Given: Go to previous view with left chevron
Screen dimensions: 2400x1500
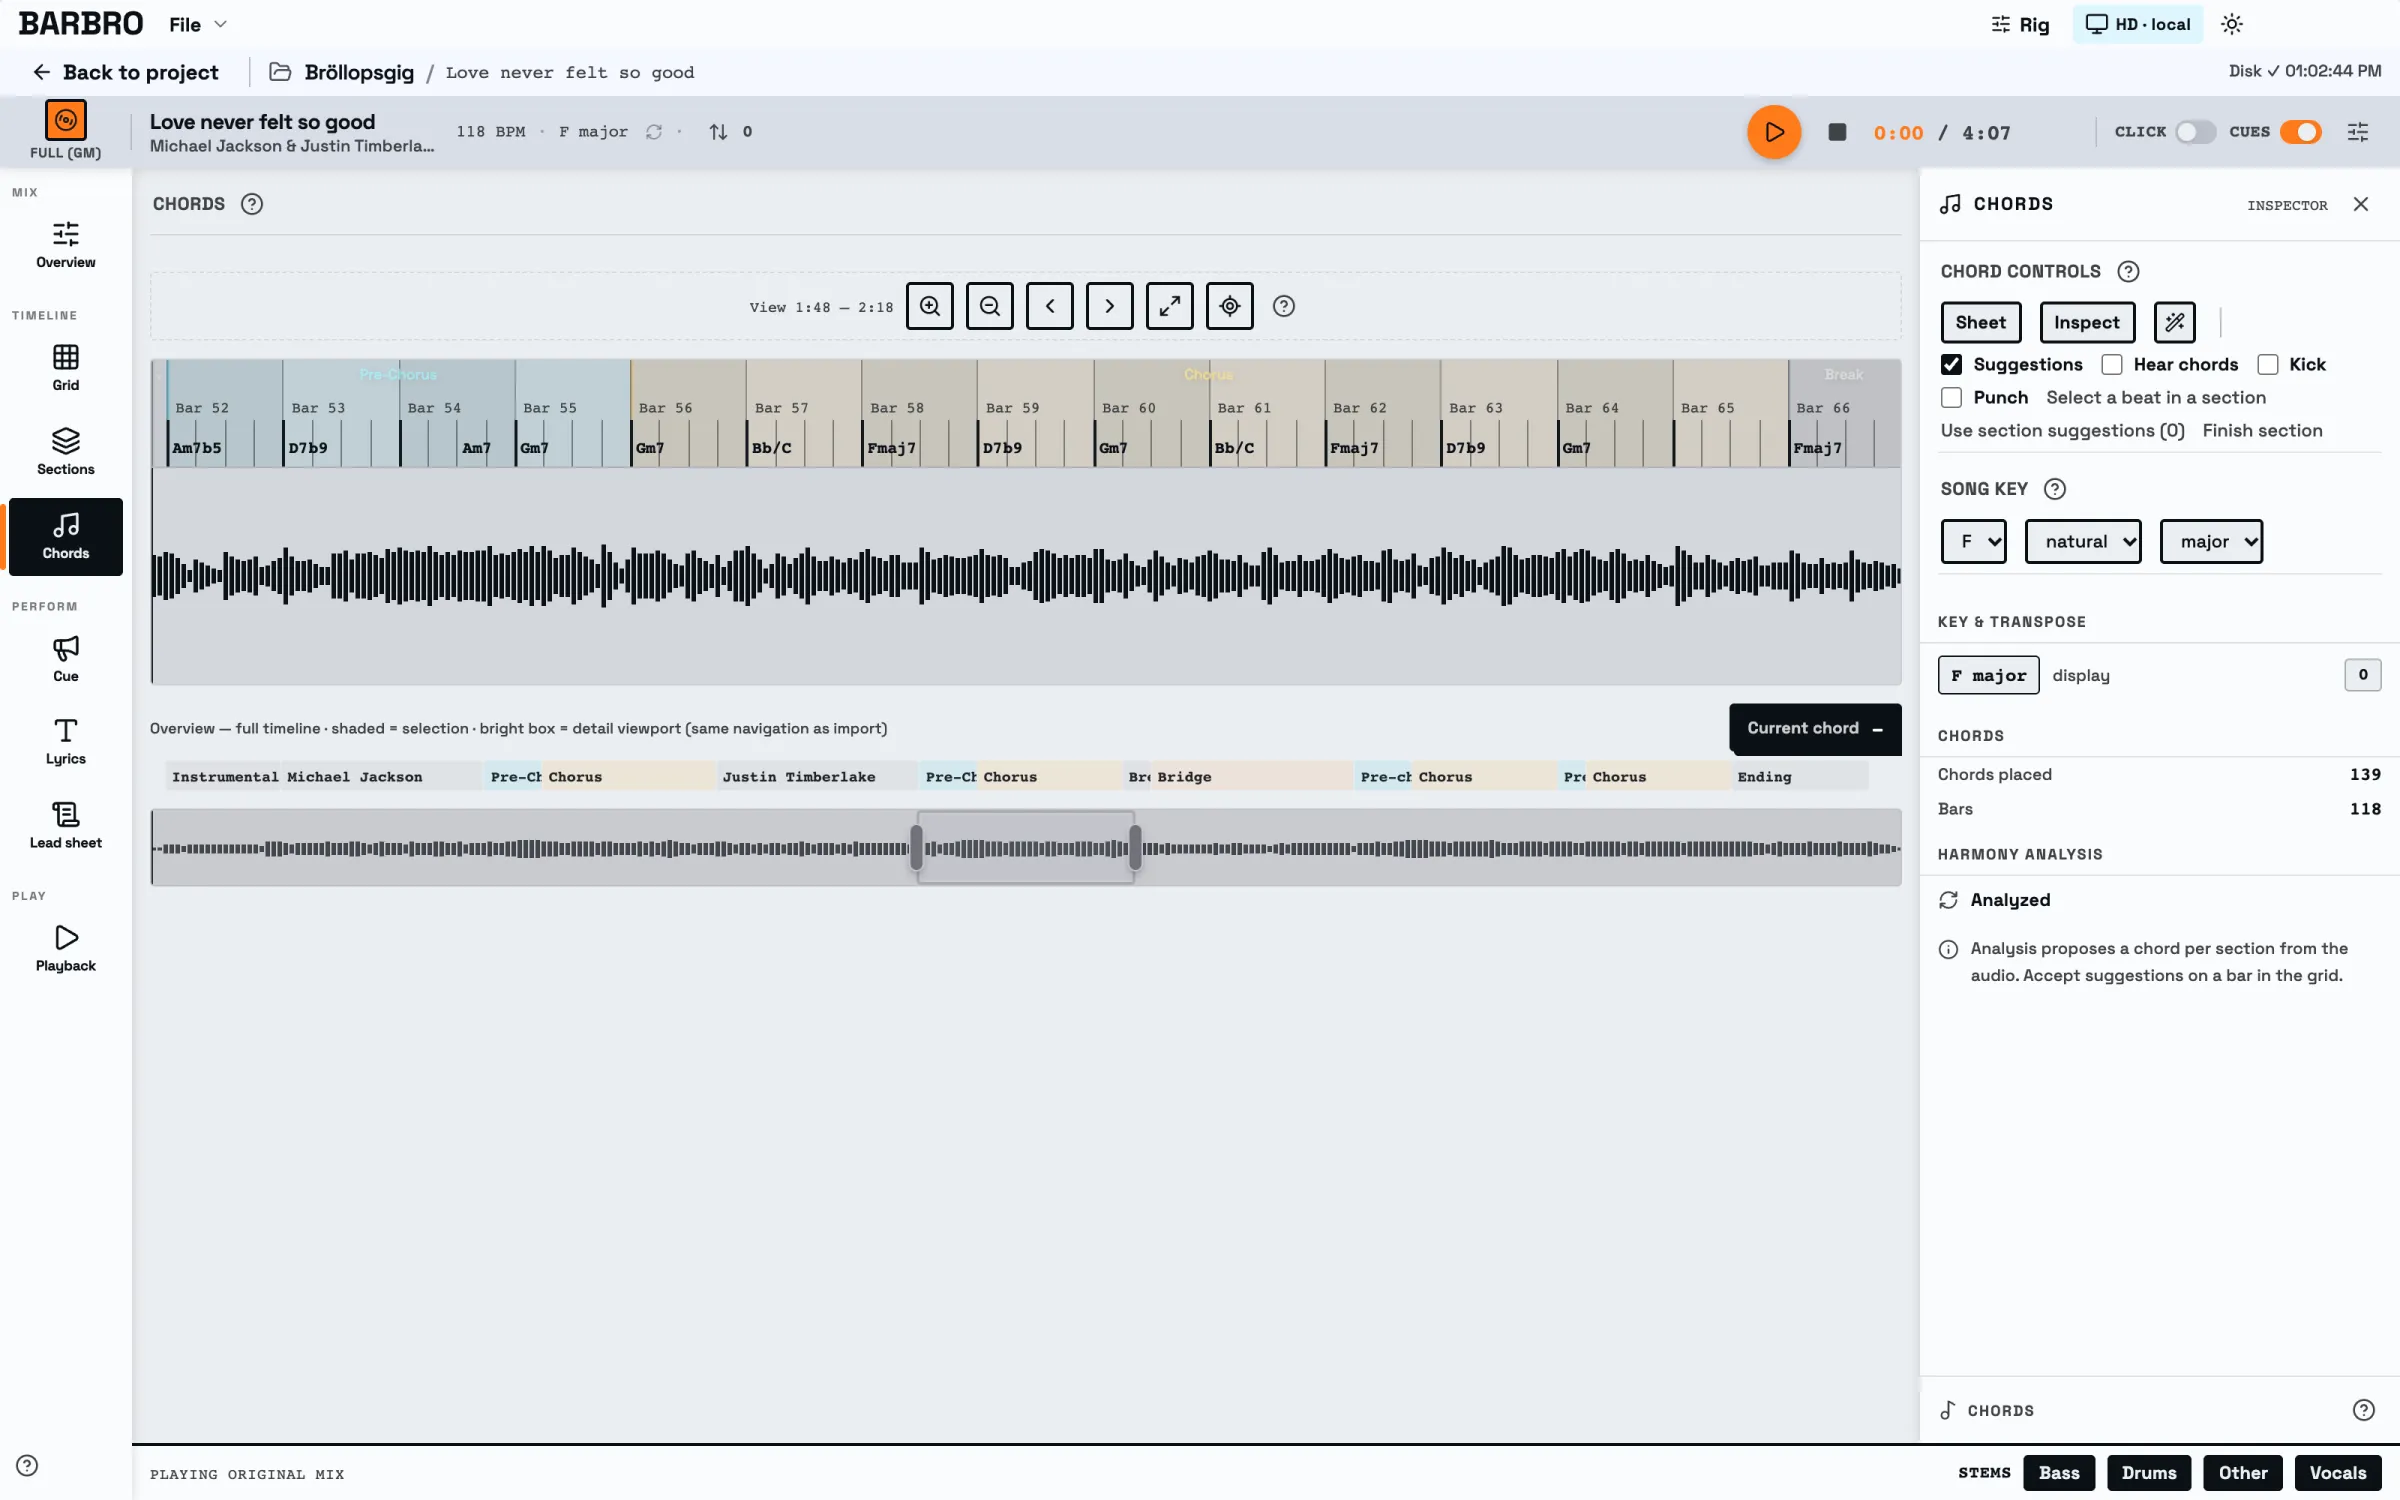Looking at the screenshot, I should tap(1050, 306).
